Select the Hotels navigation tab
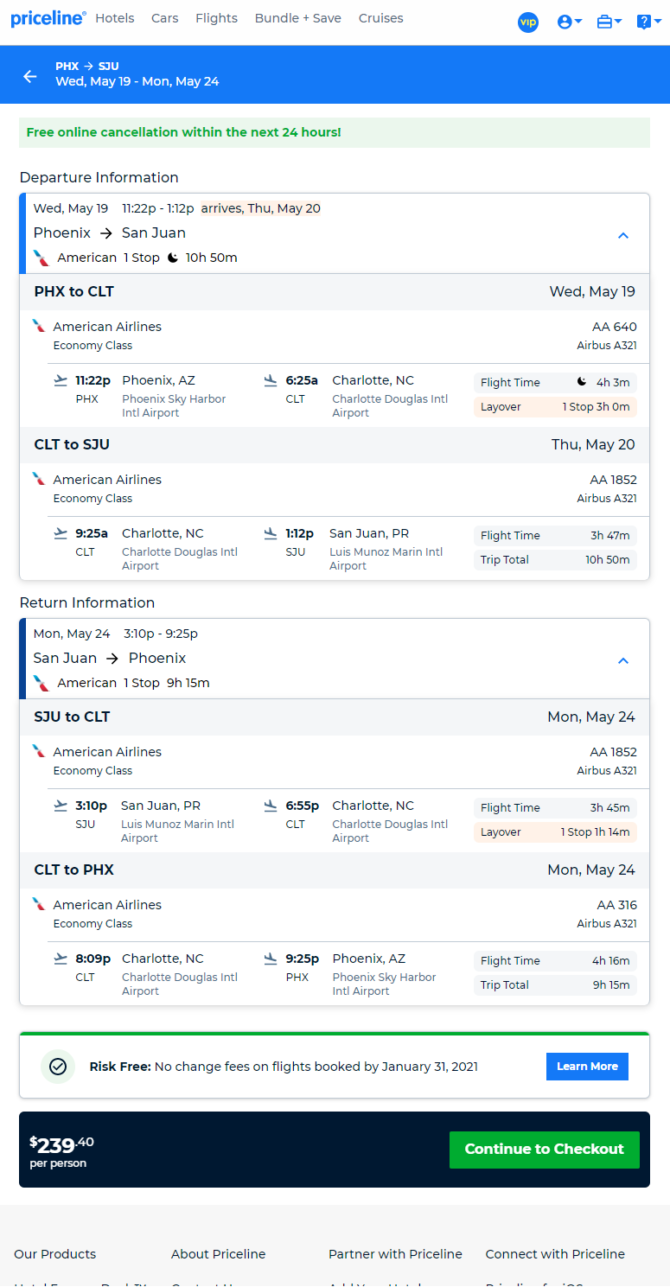Image resolution: width=670 pixels, height=1287 pixels. click(x=115, y=18)
